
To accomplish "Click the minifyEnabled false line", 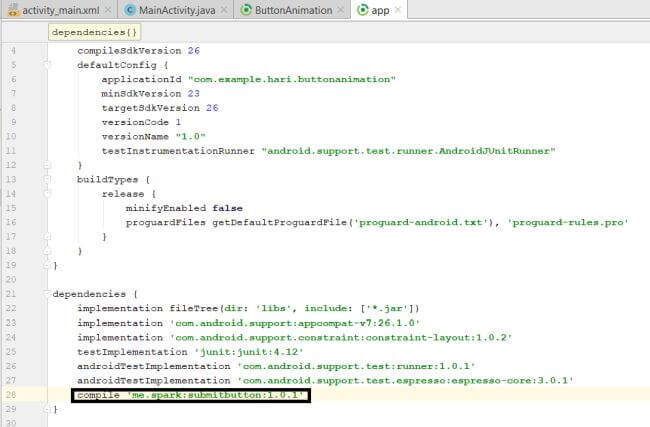I will pos(184,208).
